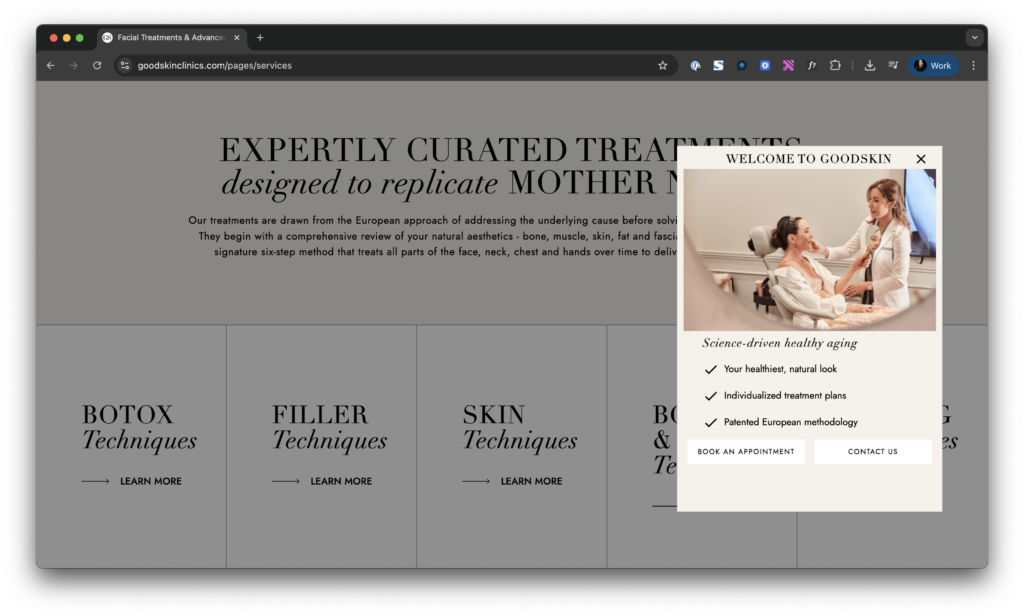
Task: Go back using the back arrow icon
Action: point(50,65)
